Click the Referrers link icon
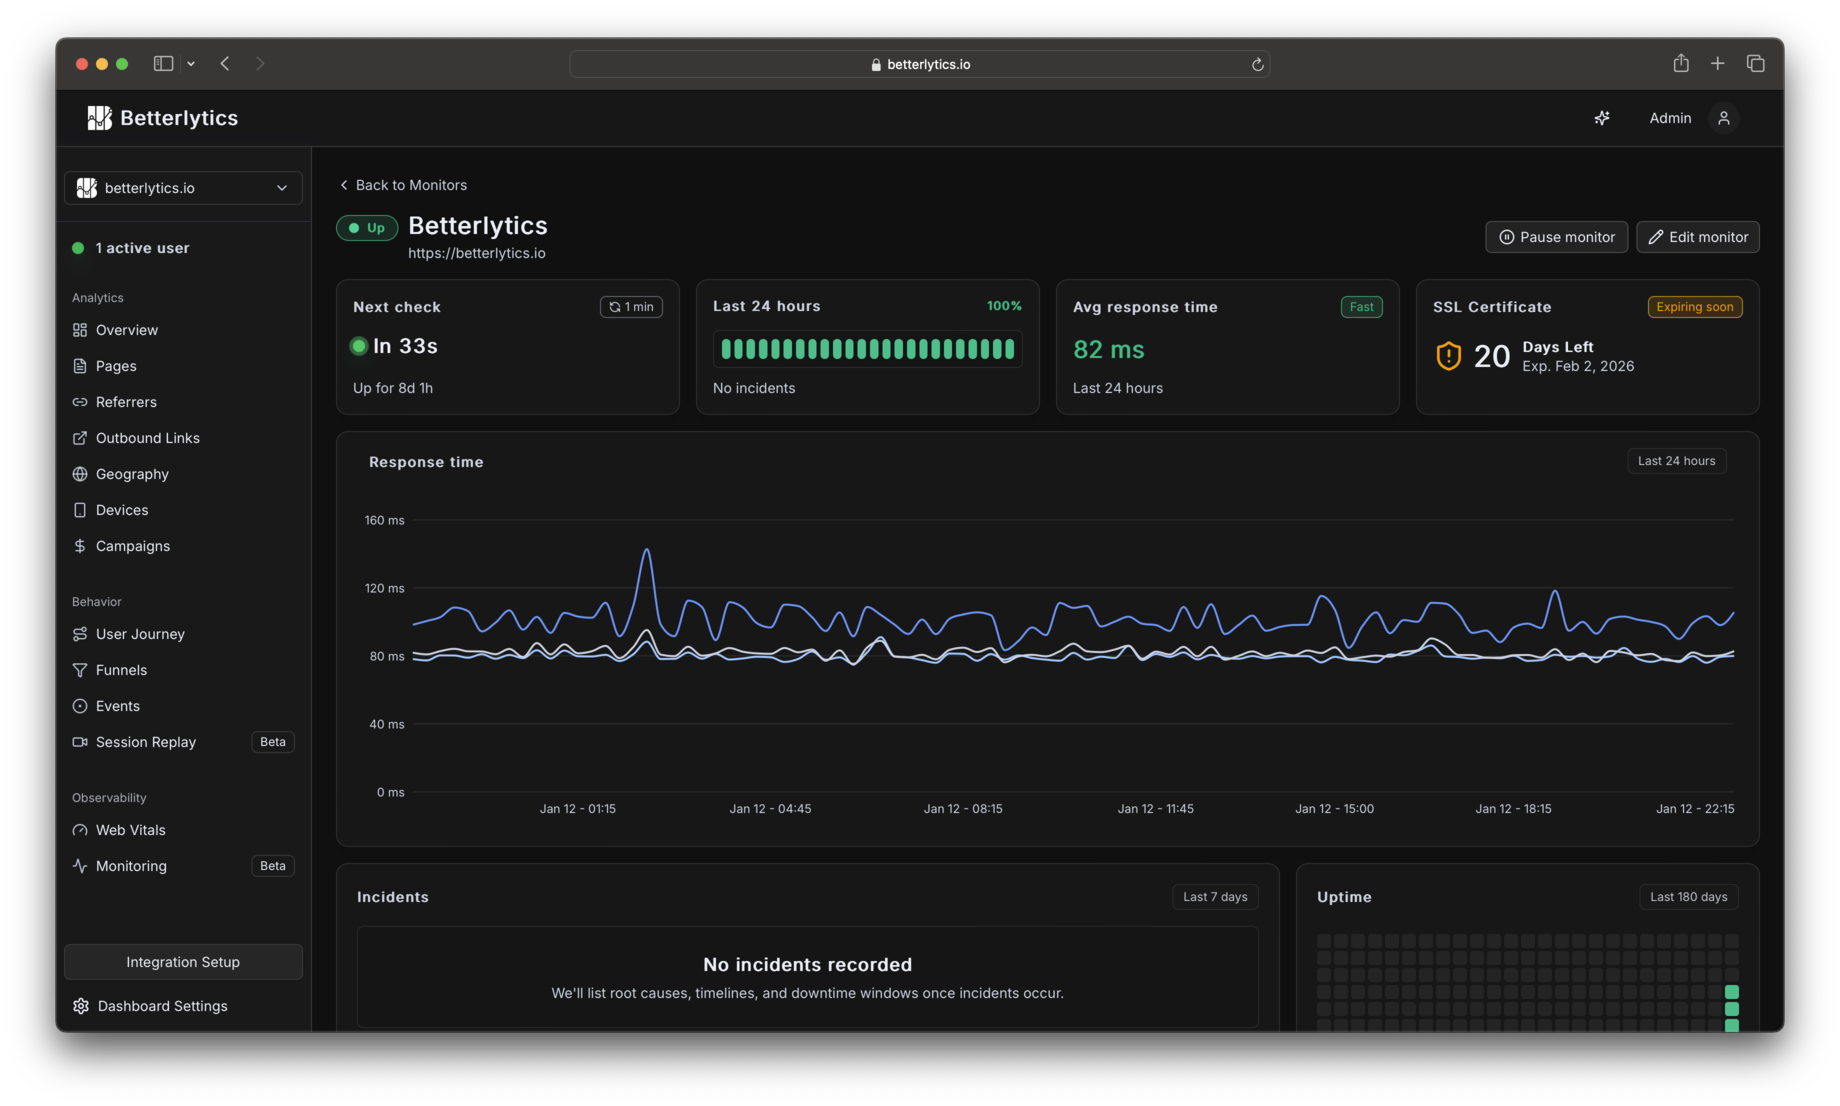This screenshot has width=1840, height=1106. (x=80, y=402)
